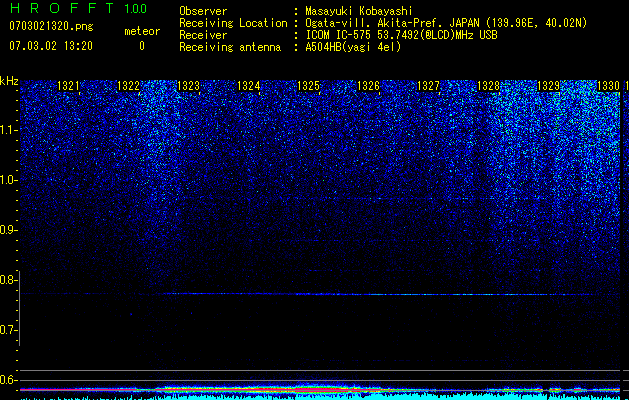Click the Receiver label

coord(203,35)
